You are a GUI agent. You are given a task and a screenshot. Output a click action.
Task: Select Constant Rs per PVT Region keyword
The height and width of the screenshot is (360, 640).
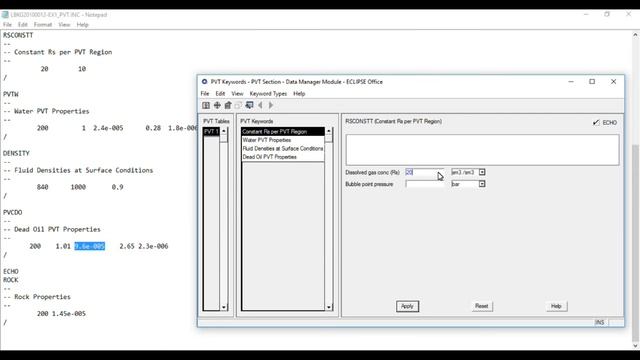point(283,131)
